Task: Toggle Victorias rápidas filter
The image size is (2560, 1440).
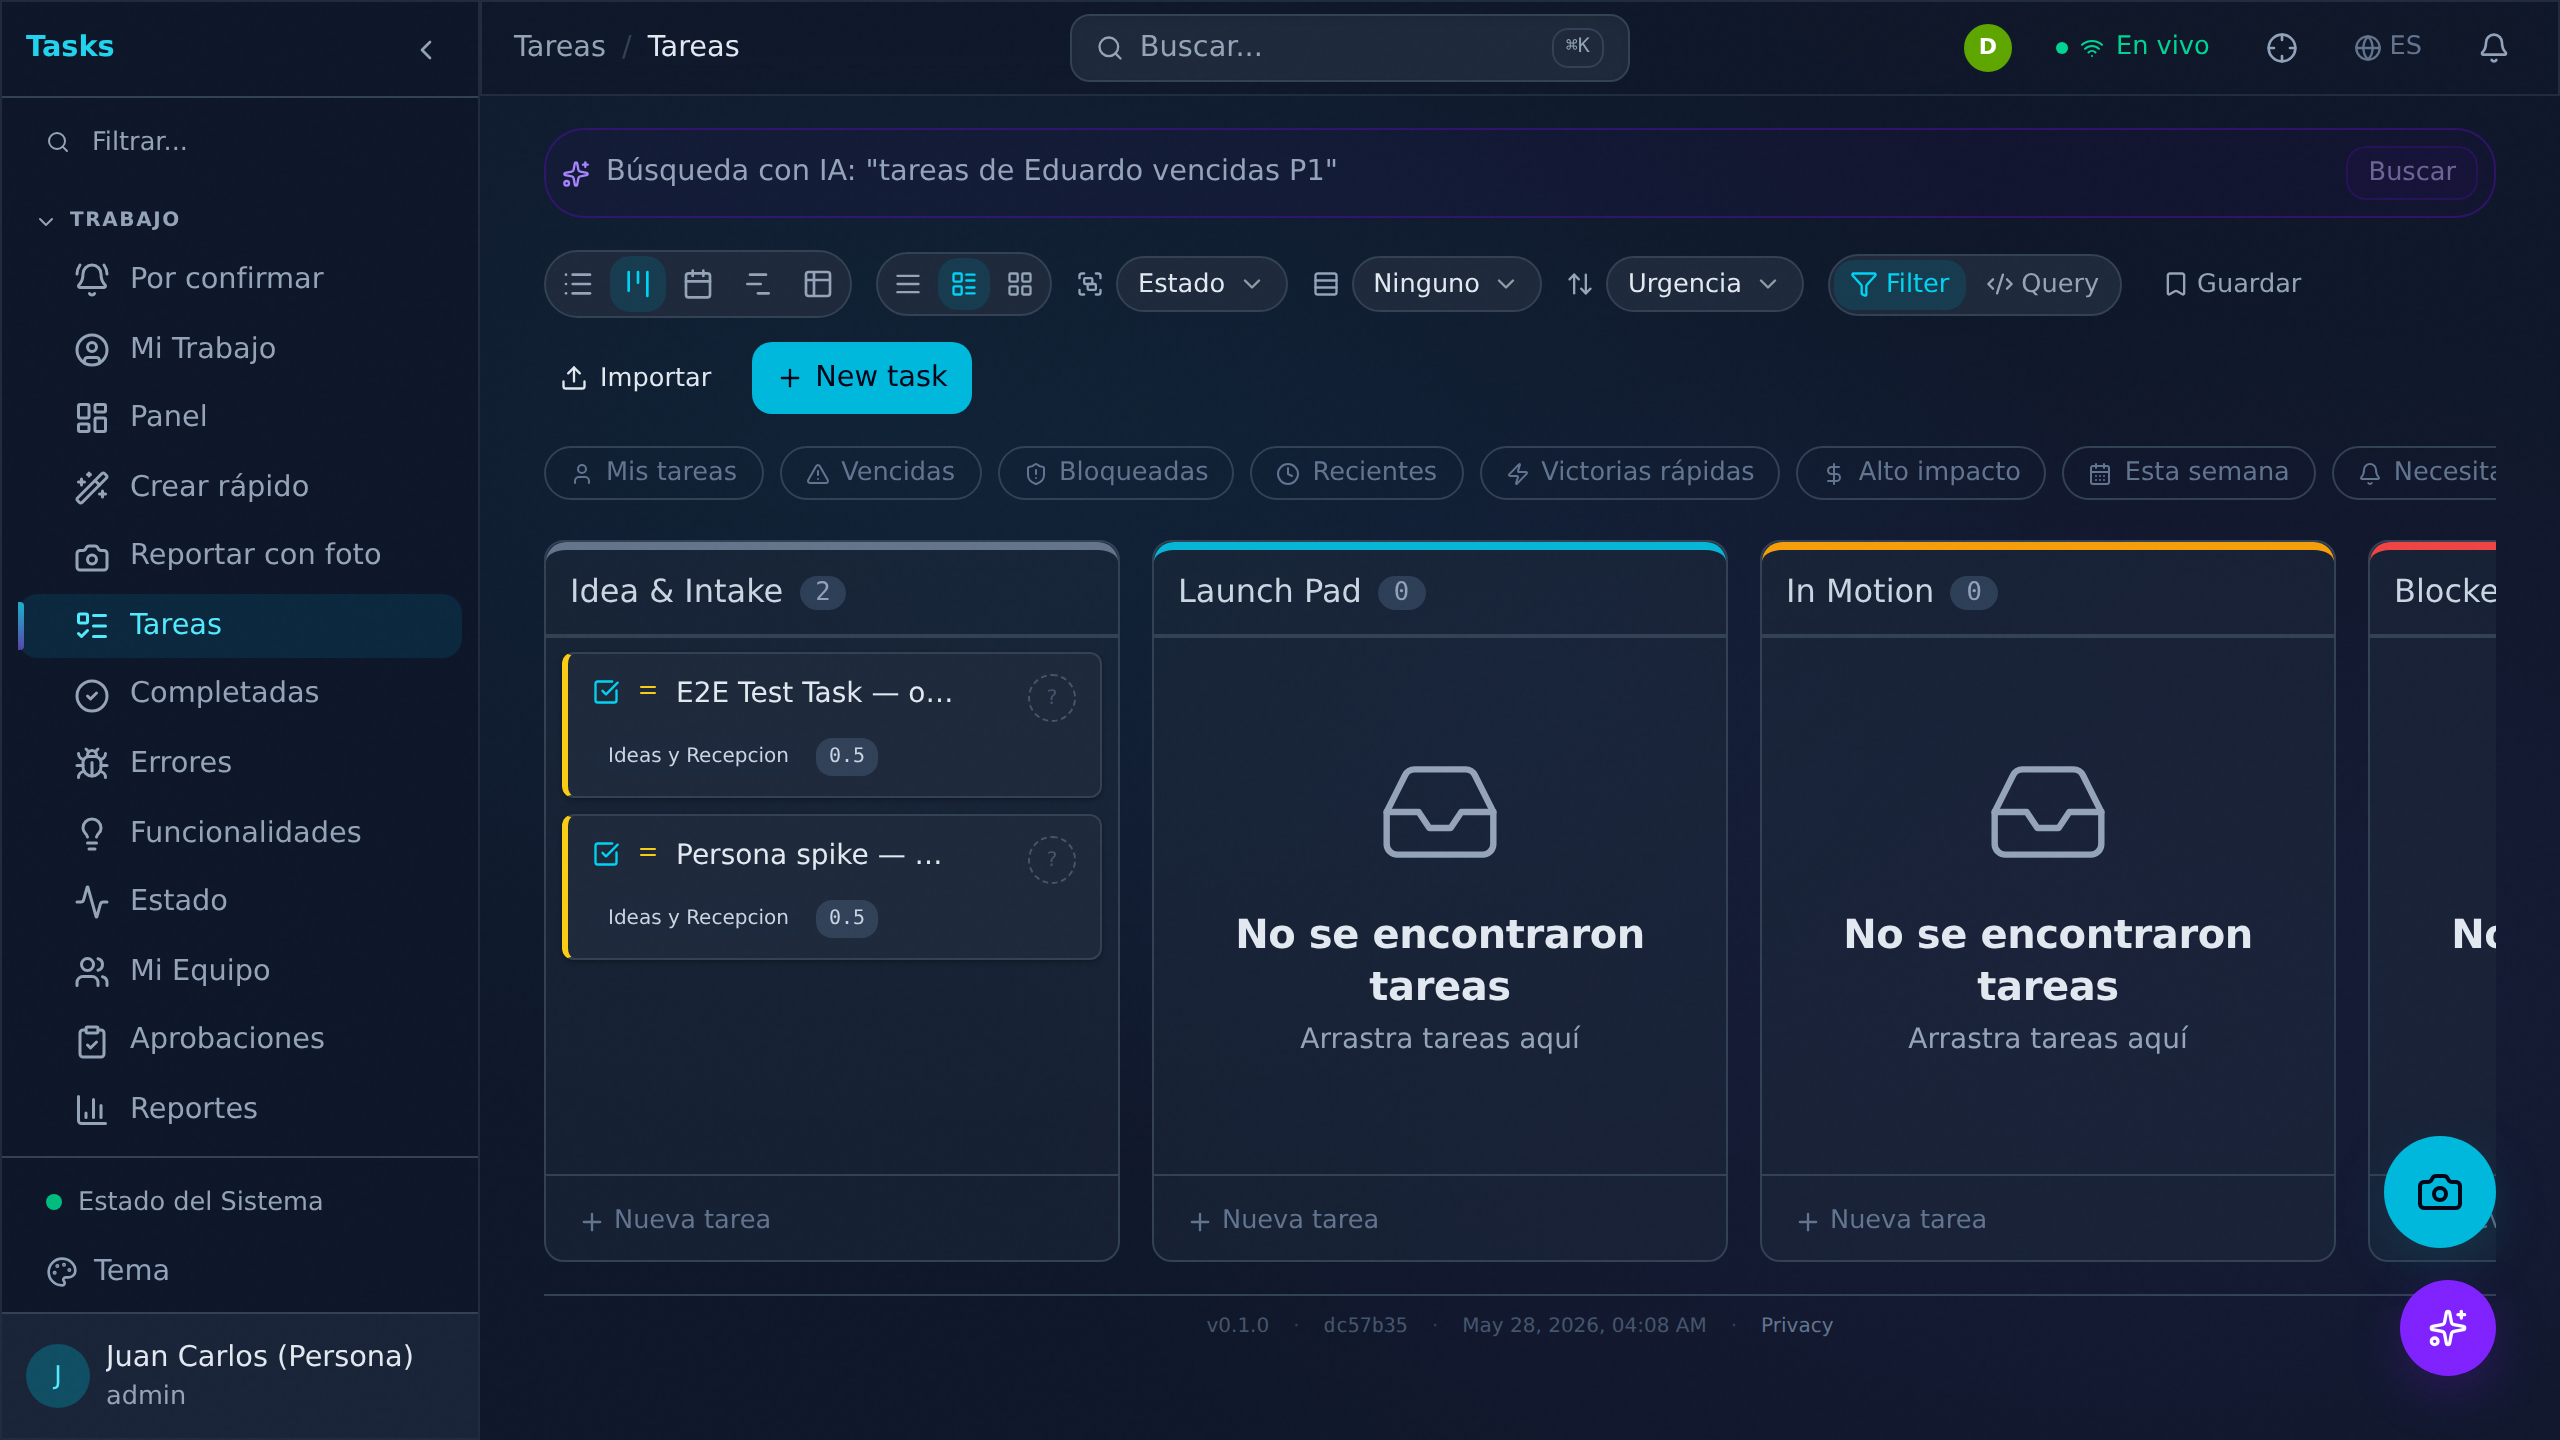Action: tap(1630, 472)
